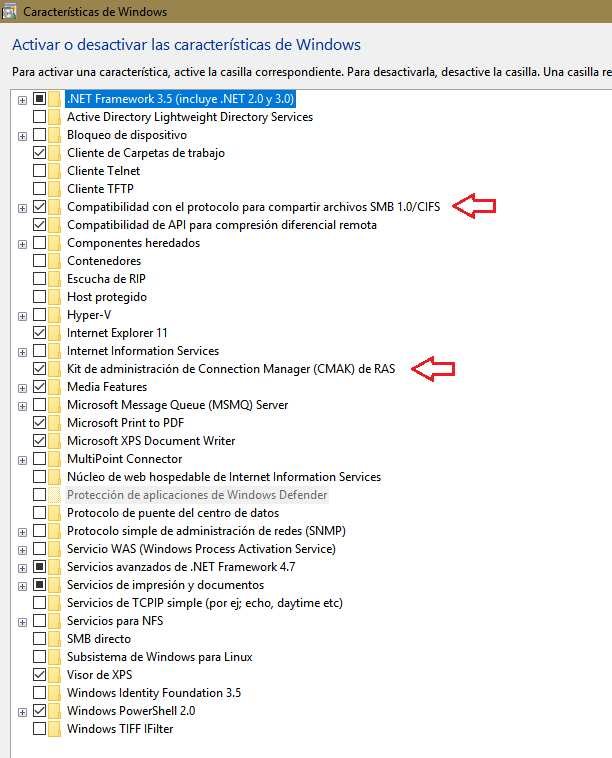
Task: Click folder icon beside Windows TIFF IFilter
Action: [55, 729]
